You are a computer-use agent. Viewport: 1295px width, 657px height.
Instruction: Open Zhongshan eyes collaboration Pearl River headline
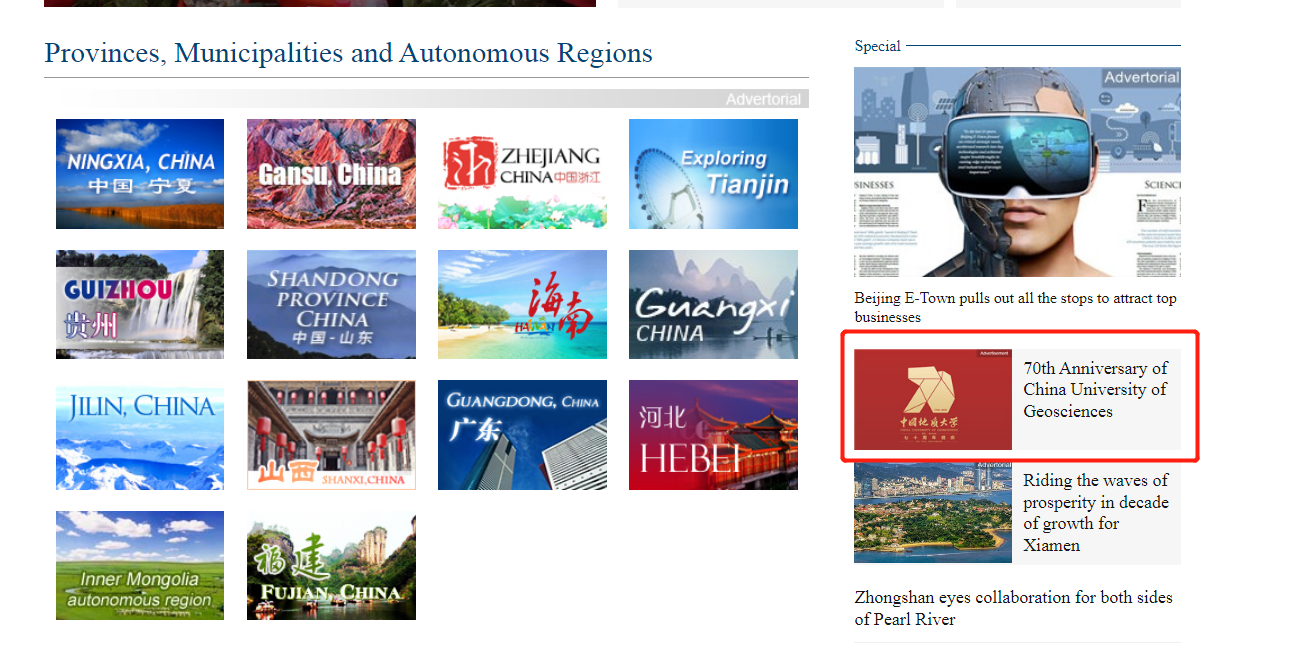(1013, 608)
